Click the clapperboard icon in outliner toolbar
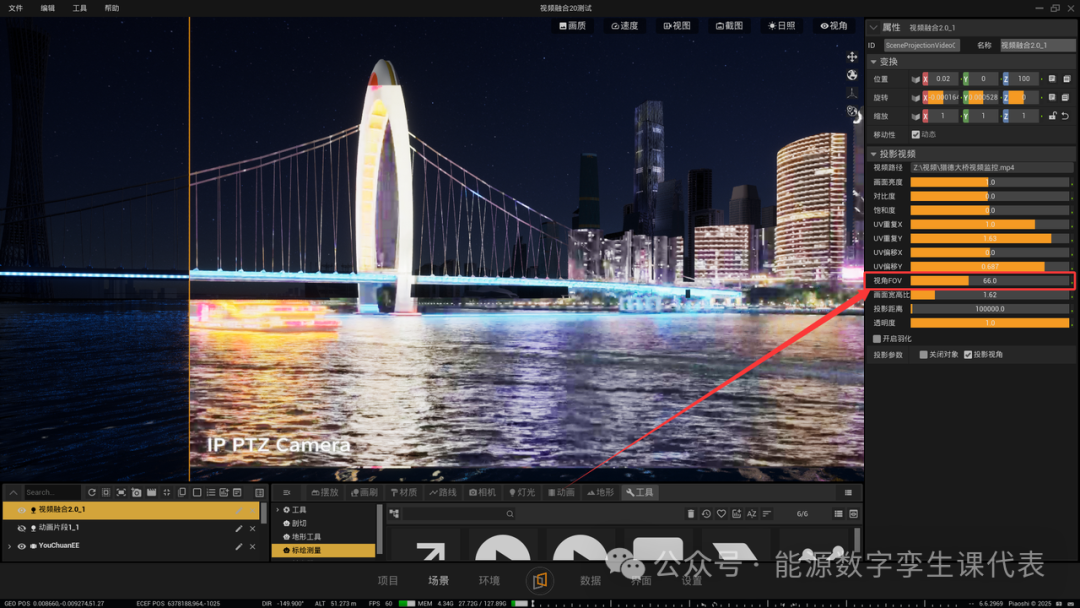Screen dimensions: 1080x608 152,492
